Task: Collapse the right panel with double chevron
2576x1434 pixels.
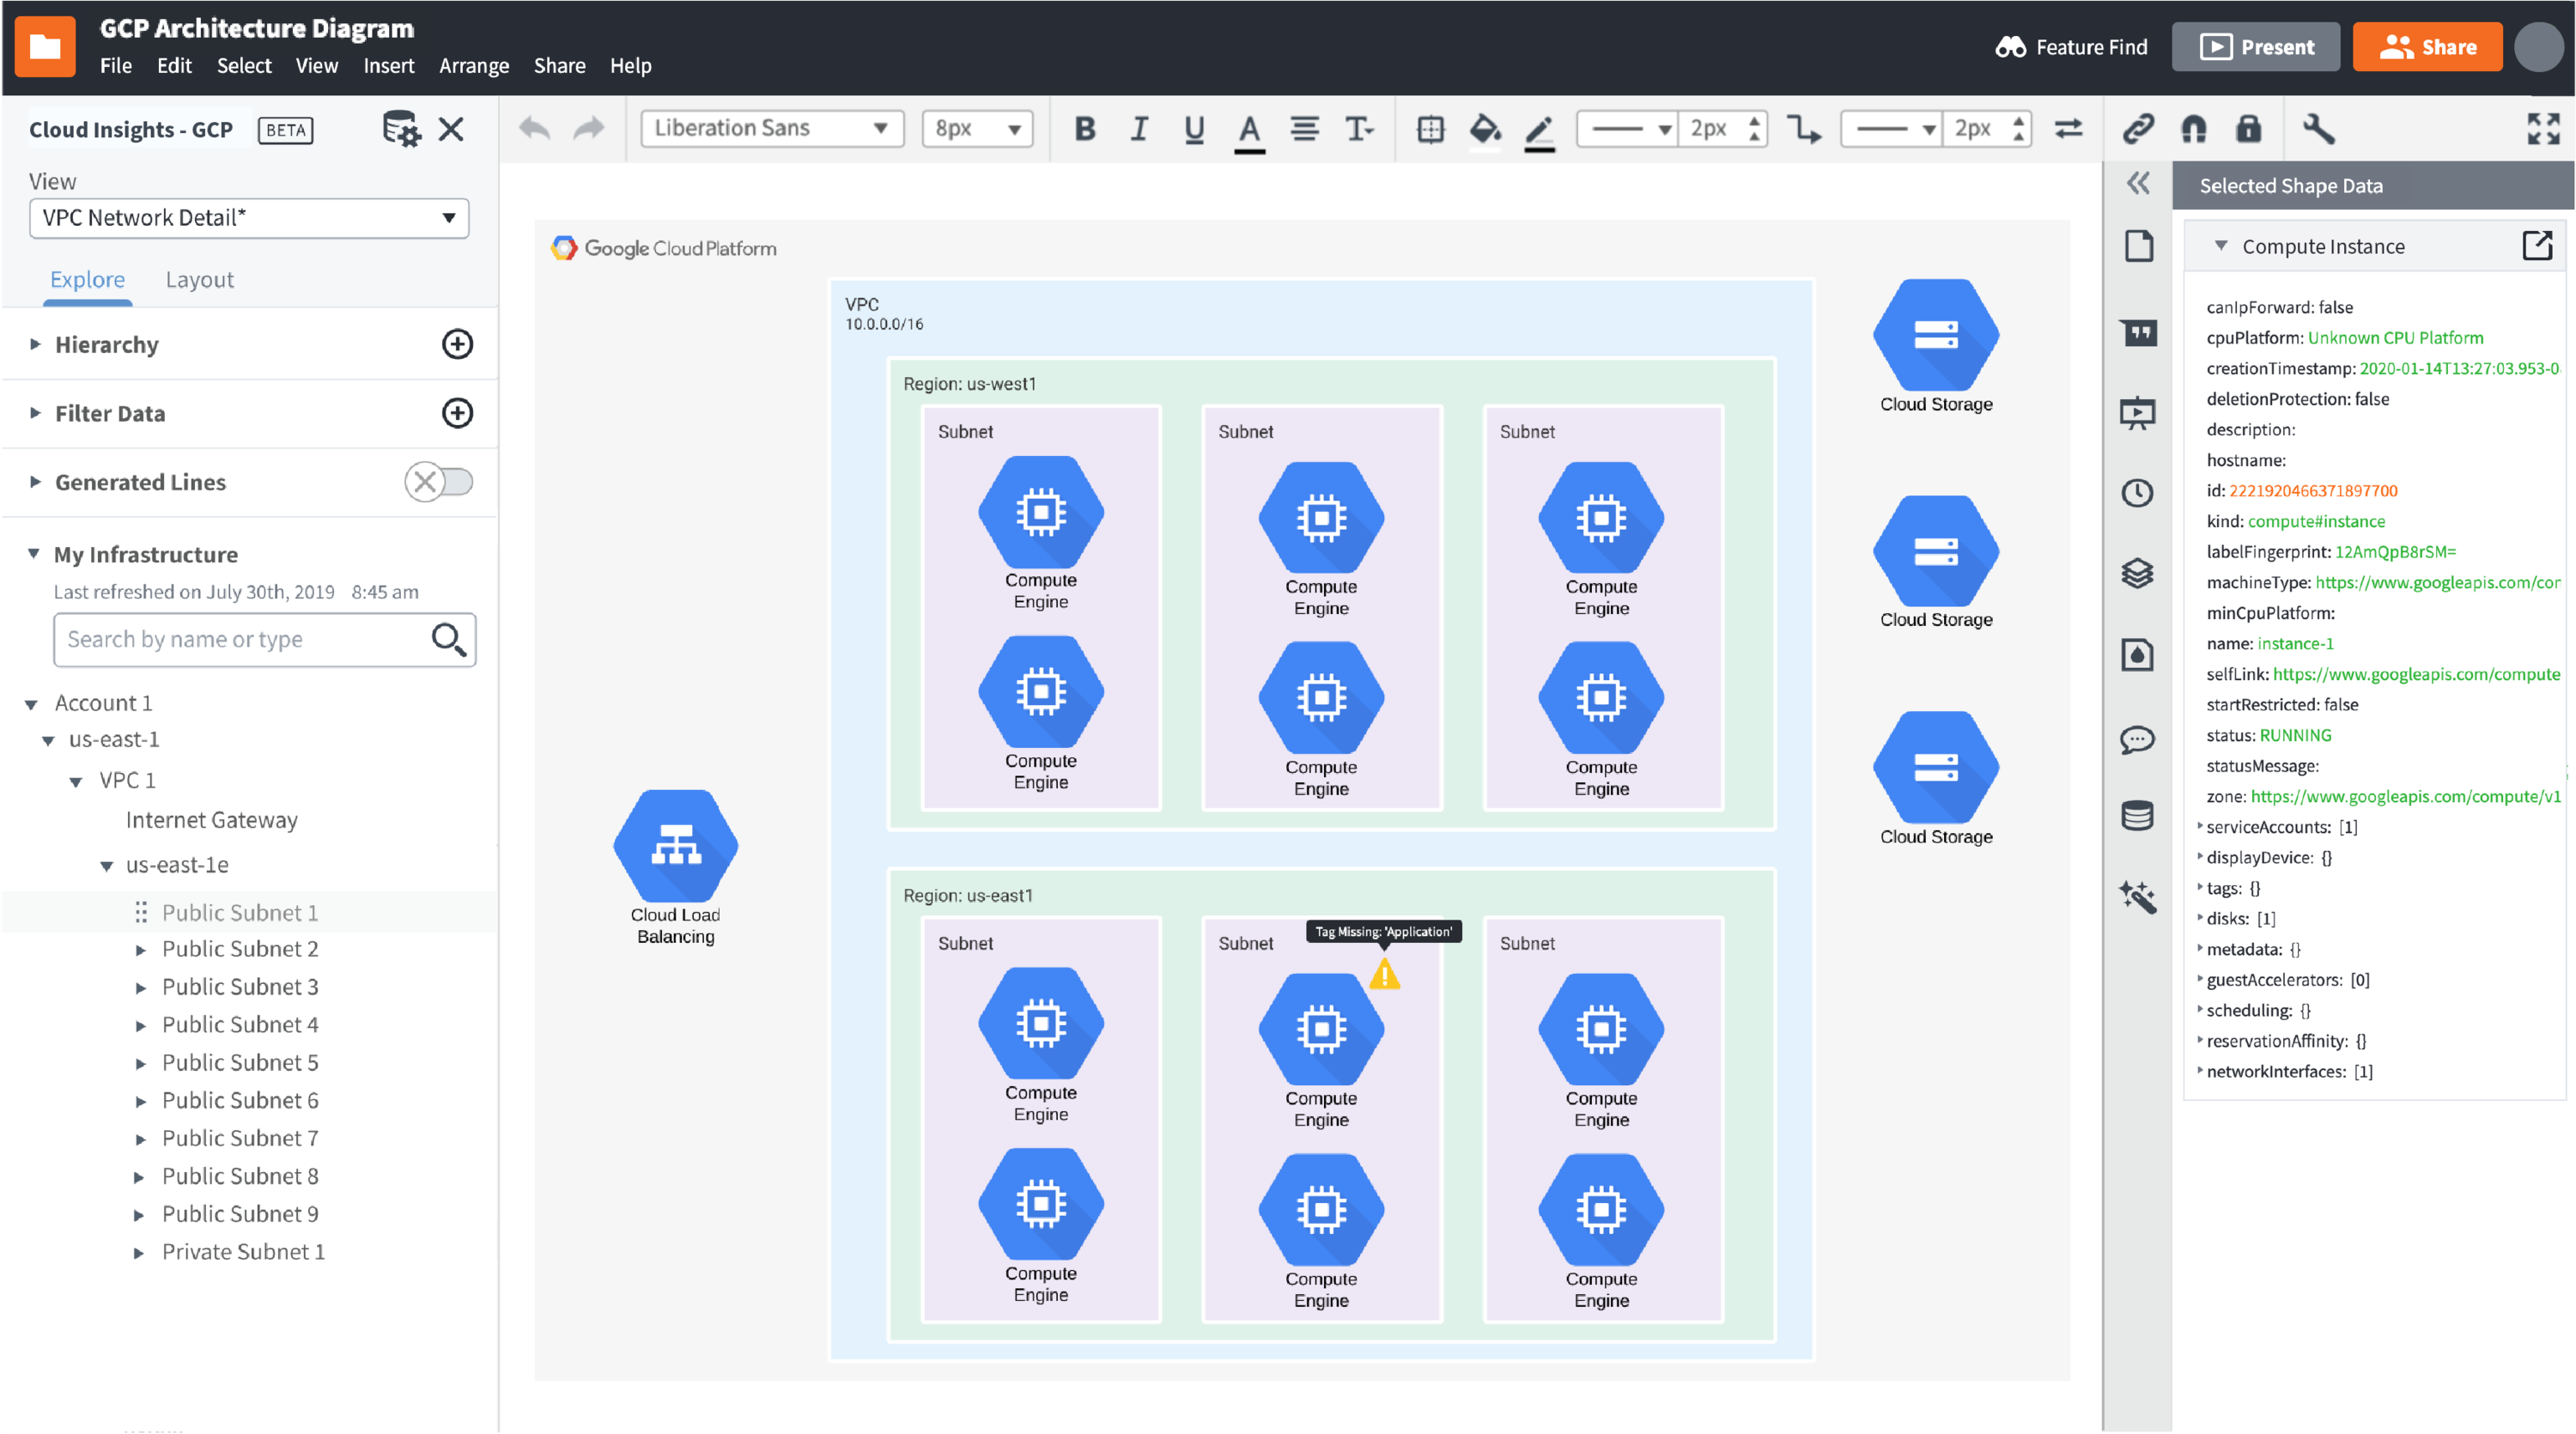Action: [2138, 183]
